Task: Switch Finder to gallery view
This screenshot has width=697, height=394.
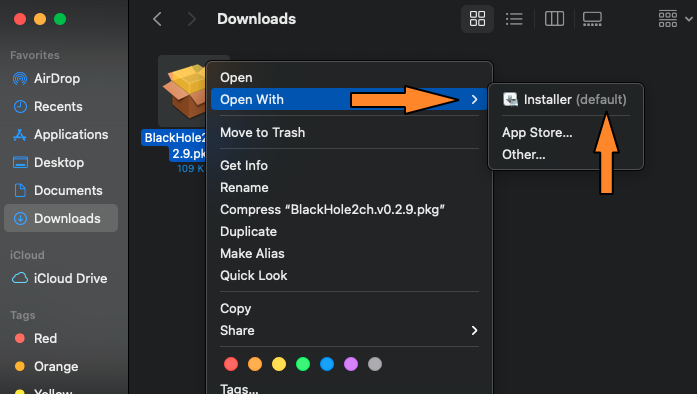Action: click(592, 19)
